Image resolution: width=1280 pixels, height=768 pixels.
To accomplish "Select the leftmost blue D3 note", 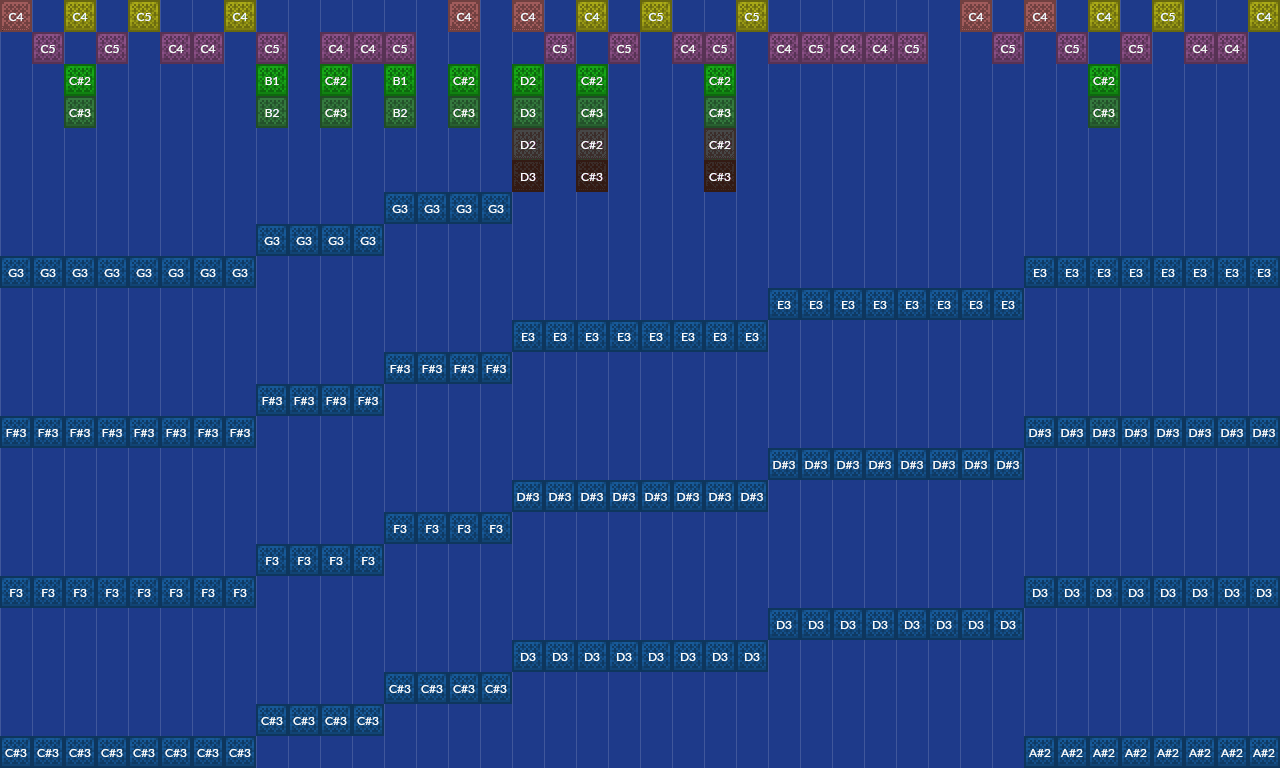I will point(528,656).
